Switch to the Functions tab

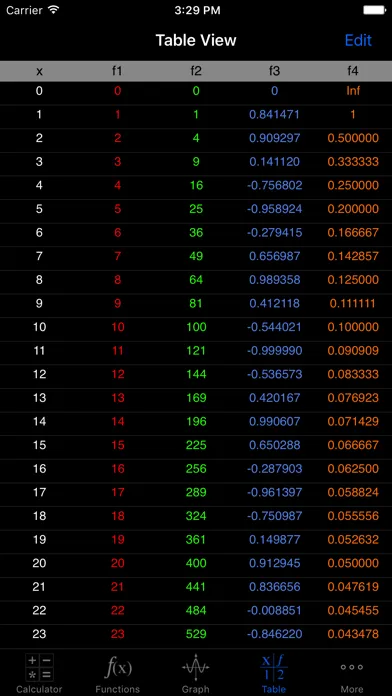118,673
